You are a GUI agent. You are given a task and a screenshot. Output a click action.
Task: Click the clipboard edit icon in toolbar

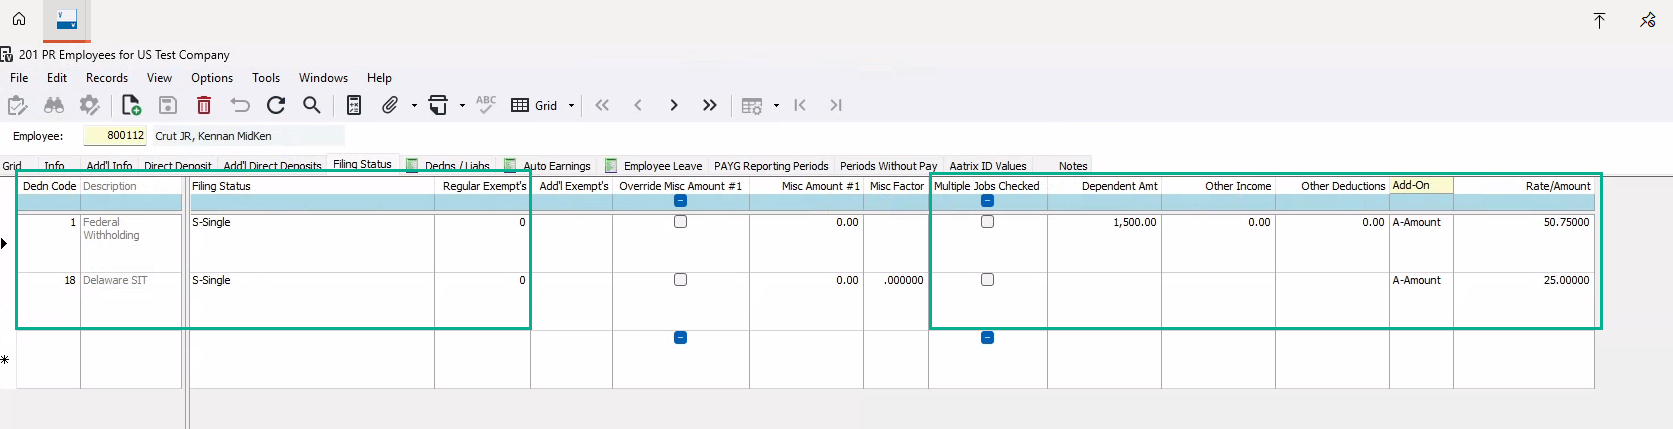pyautogui.click(x=18, y=105)
